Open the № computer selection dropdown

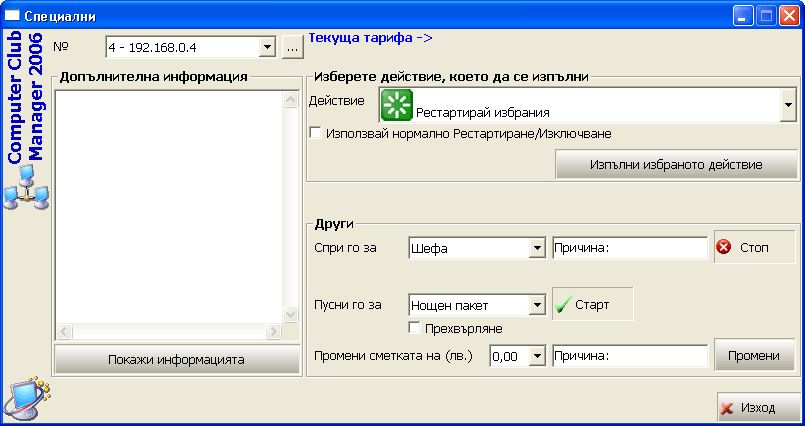pos(267,47)
